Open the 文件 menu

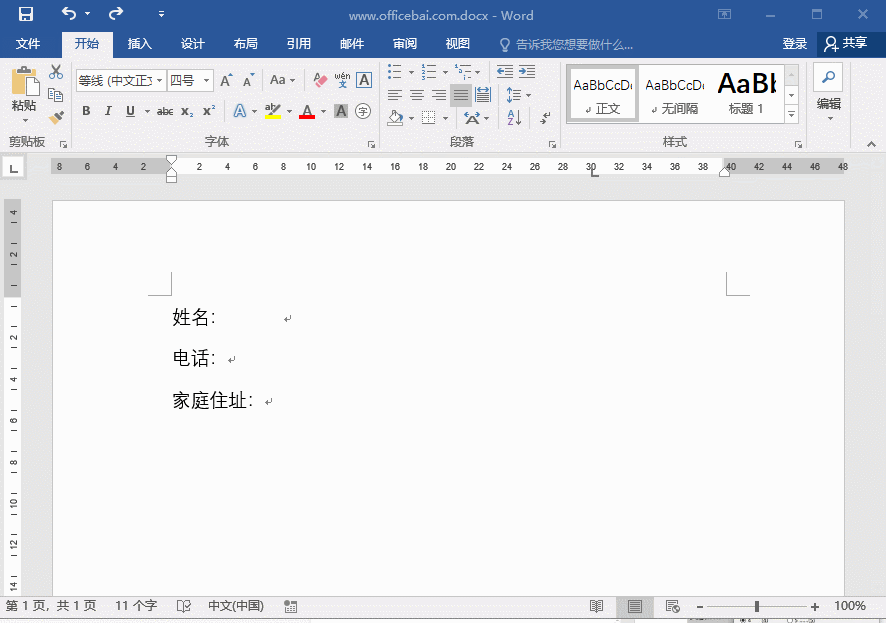point(28,43)
